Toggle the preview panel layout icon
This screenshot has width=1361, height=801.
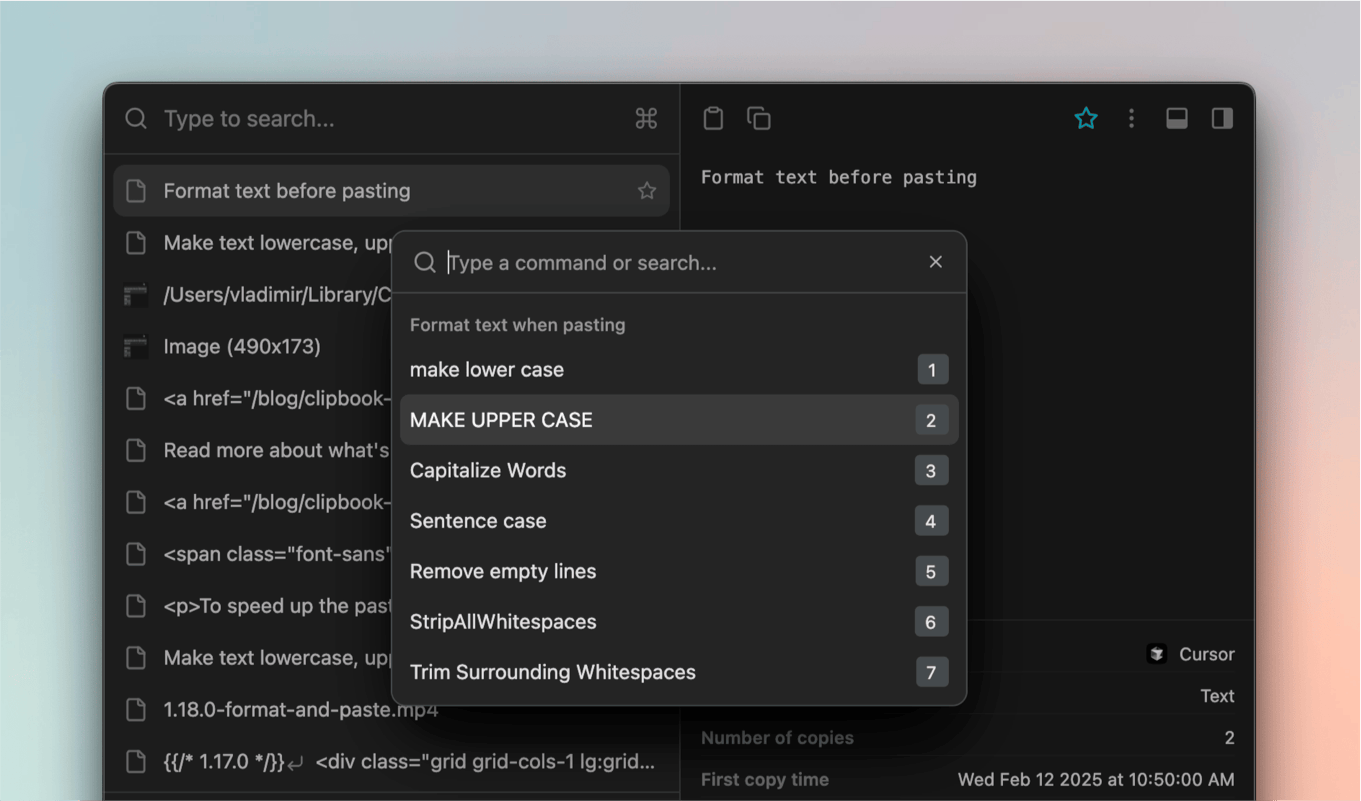[x=1176, y=118]
